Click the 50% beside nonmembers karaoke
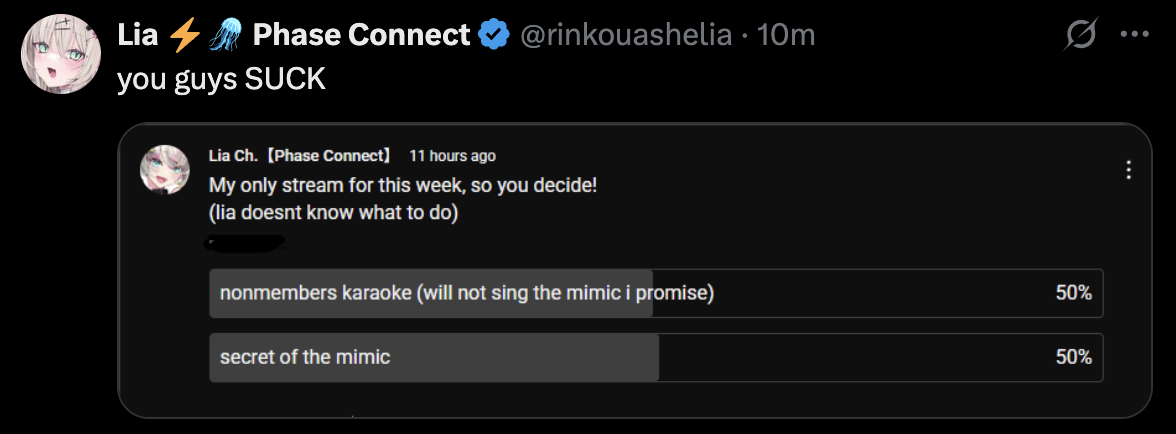 (x=1073, y=293)
